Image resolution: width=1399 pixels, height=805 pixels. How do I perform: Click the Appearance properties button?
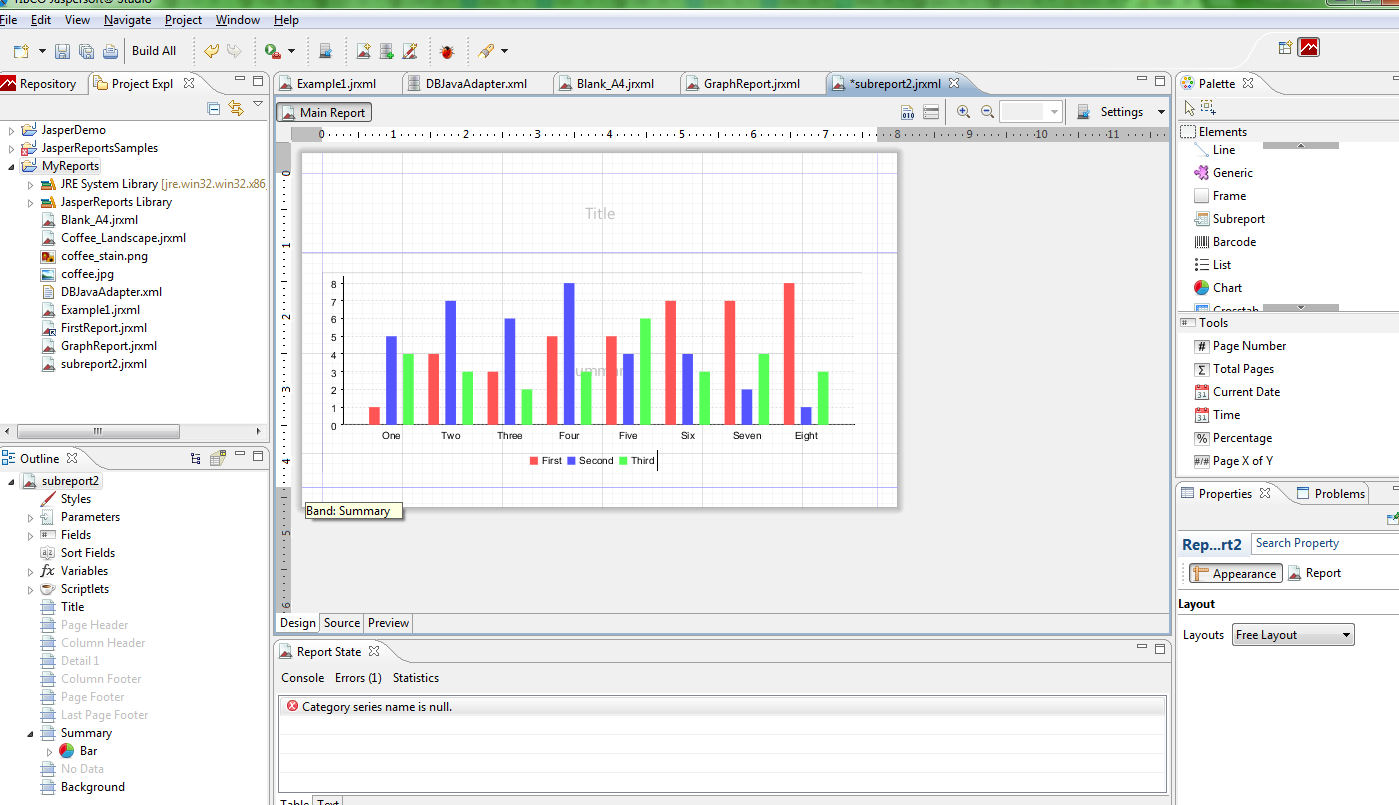coord(1234,574)
